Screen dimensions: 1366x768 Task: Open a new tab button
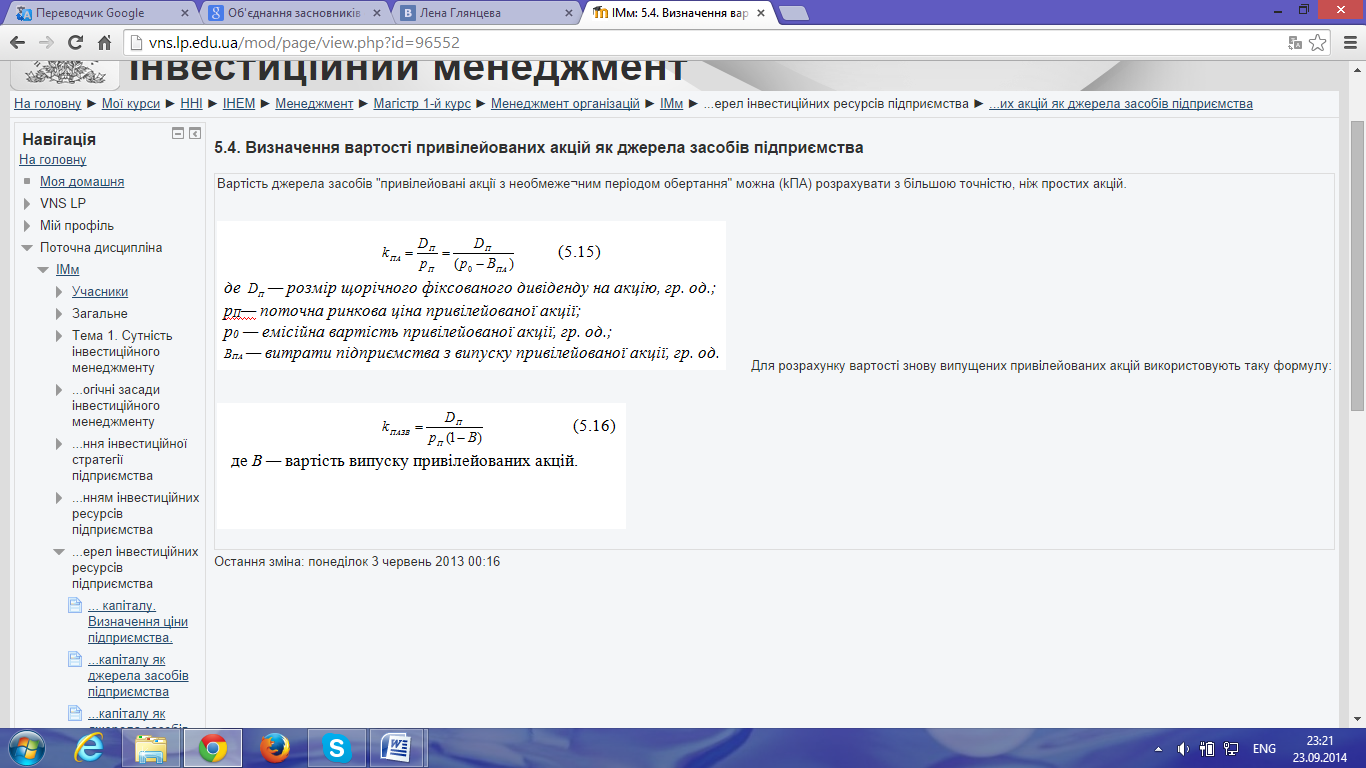point(794,13)
